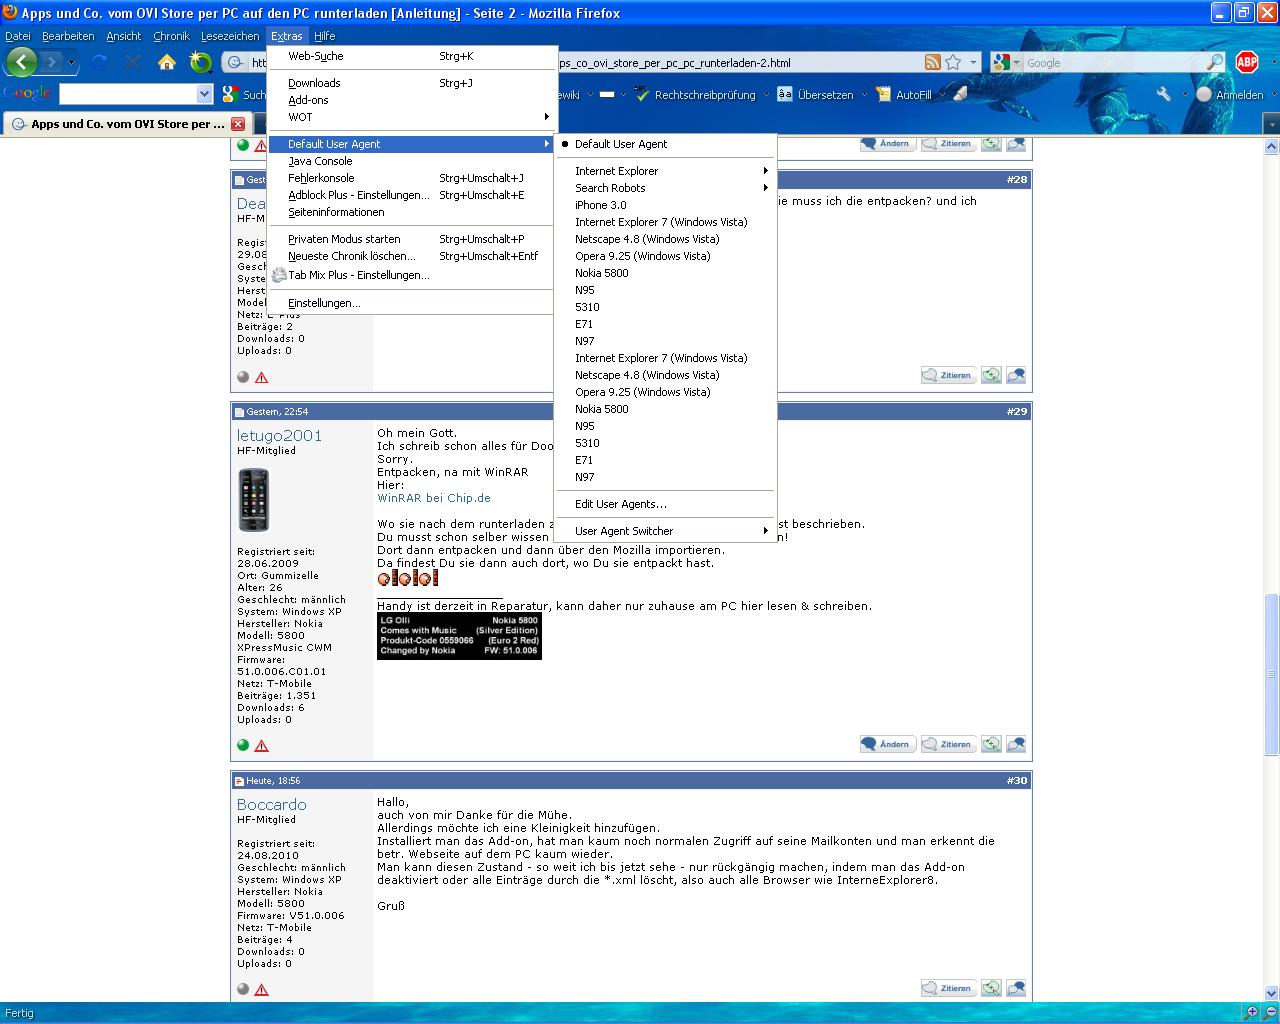Screen dimensions: 1280x1024
Task: Click the quick reply icon in post #29
Action: point(1016,744)
